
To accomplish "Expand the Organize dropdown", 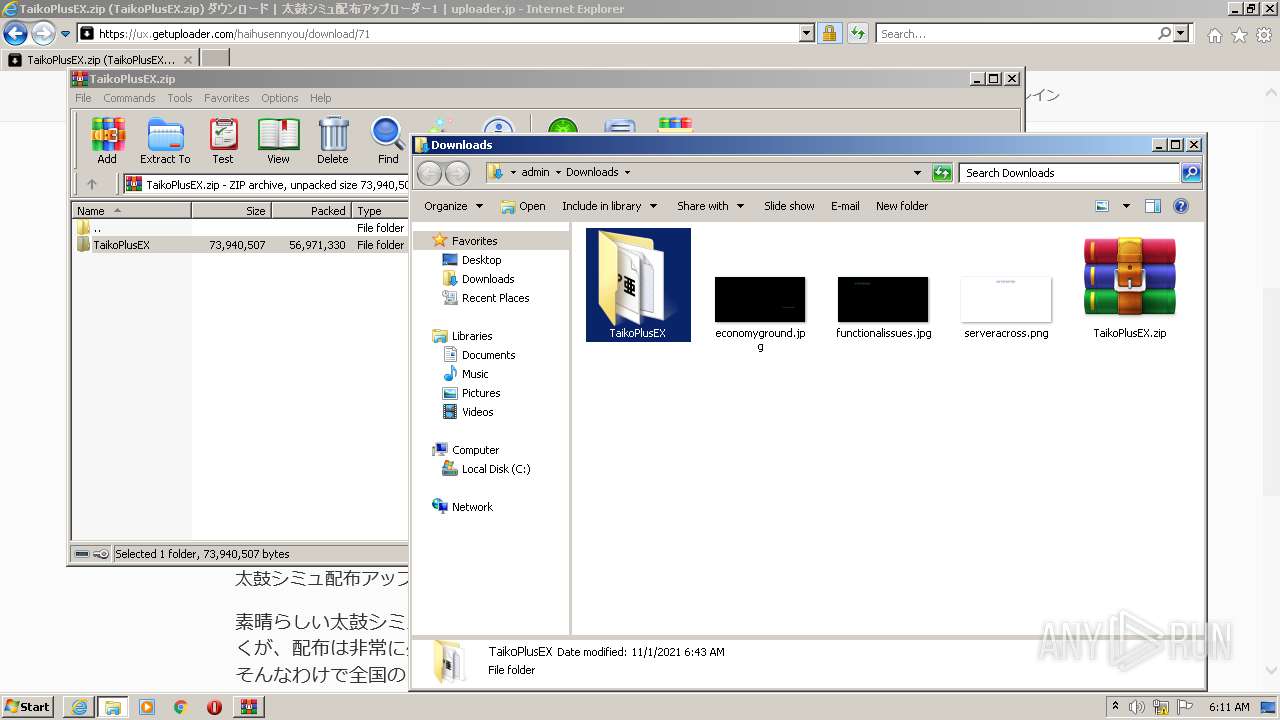I will point(453,206).
